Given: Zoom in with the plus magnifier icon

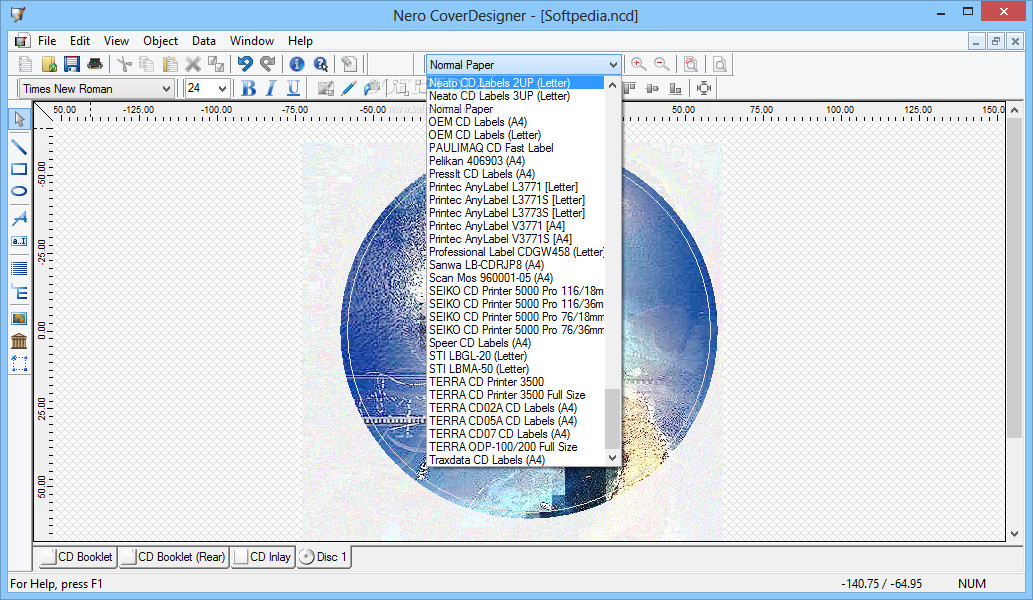Looking at the screenshot, I should [x=638, y=64].
